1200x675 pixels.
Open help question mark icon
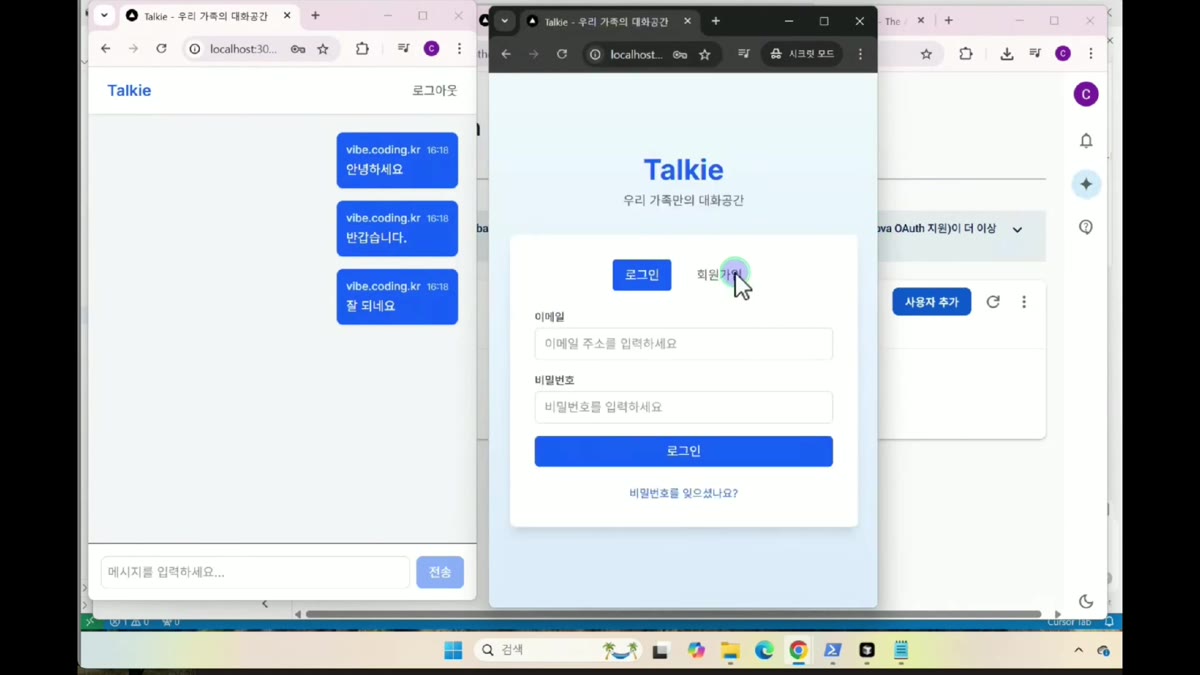click(1086, 227)
